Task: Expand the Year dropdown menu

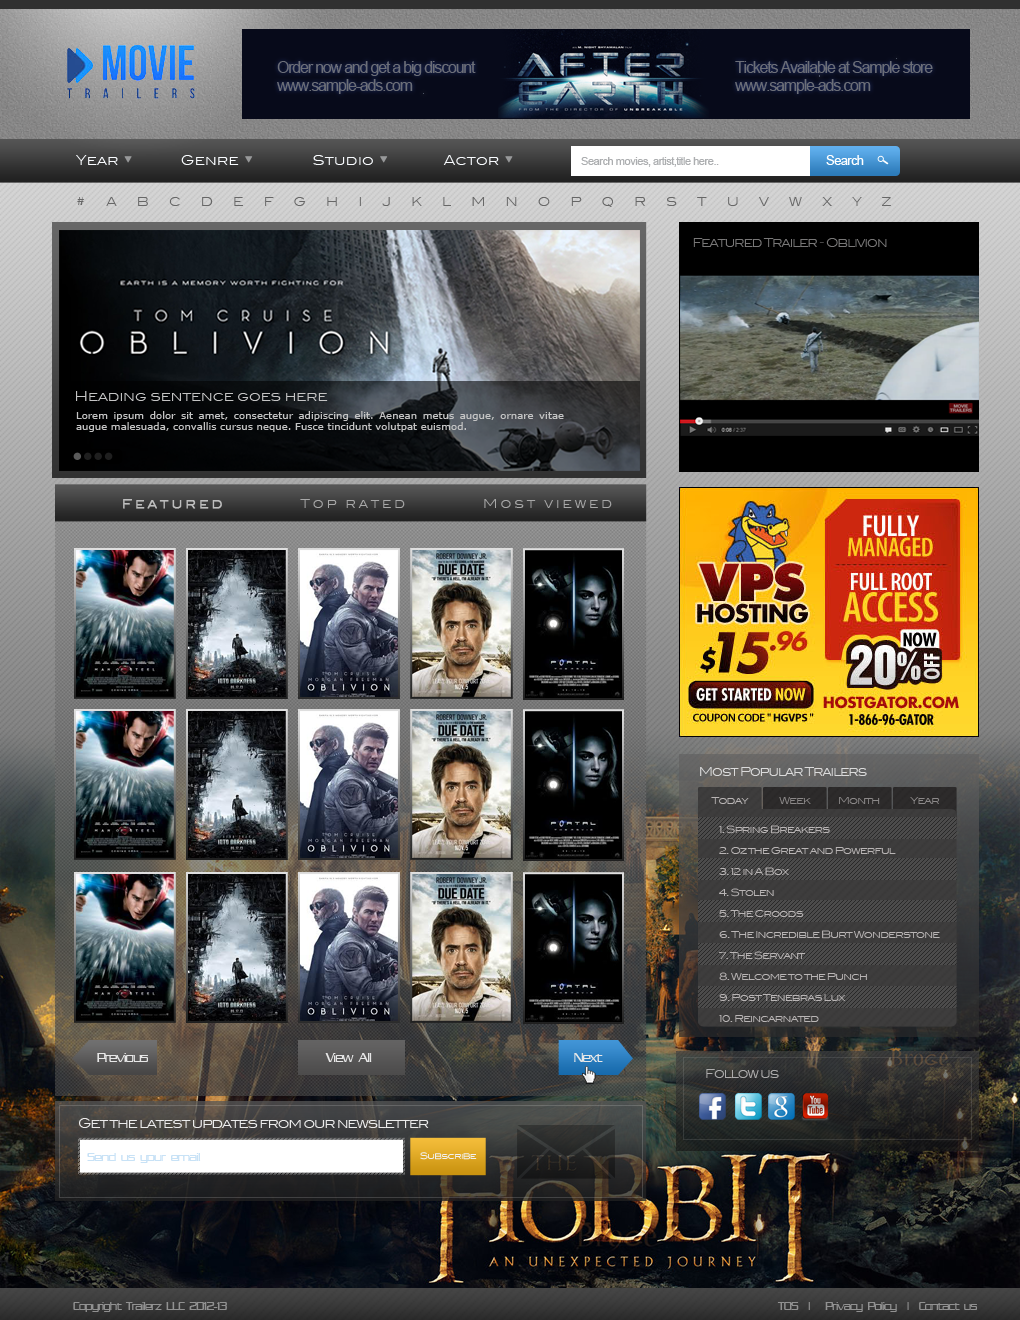Action: pos(103,160)
